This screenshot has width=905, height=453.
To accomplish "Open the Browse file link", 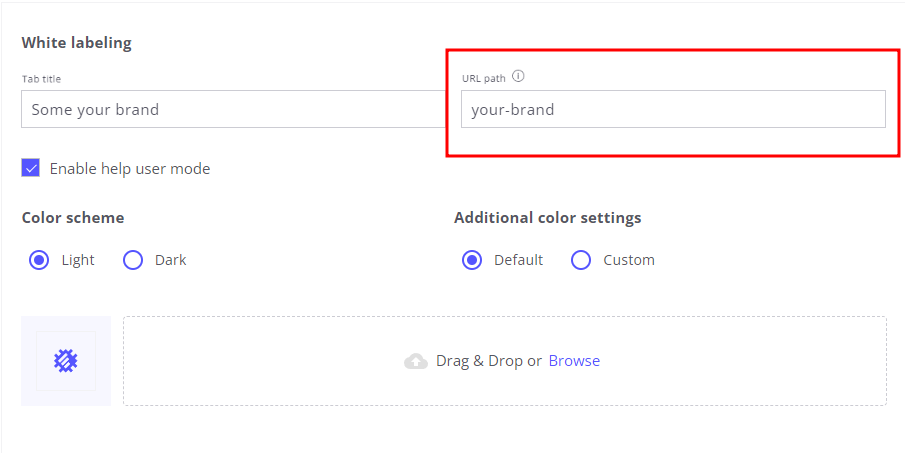I will pyautogui.click(x=574, y=361).
